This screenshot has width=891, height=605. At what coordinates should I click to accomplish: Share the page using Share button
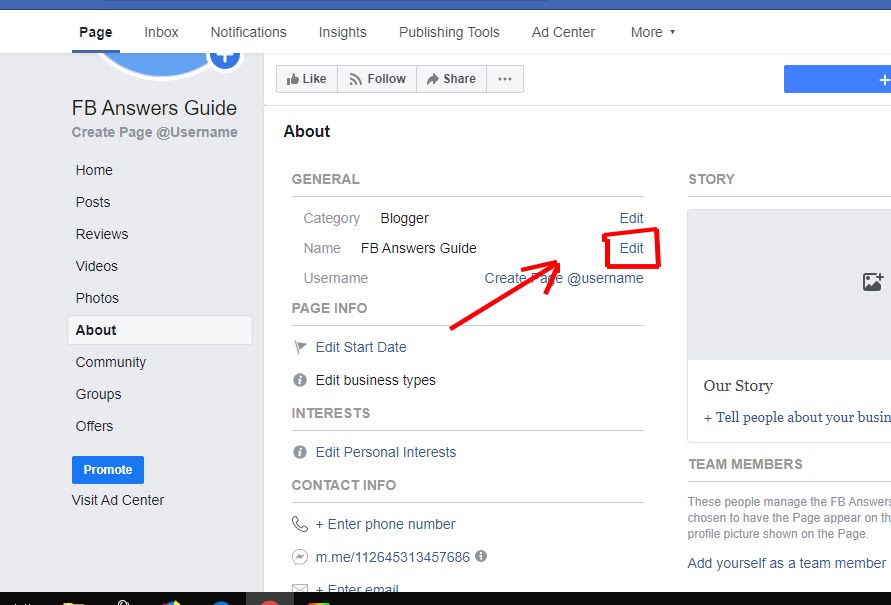click(452, 79)
